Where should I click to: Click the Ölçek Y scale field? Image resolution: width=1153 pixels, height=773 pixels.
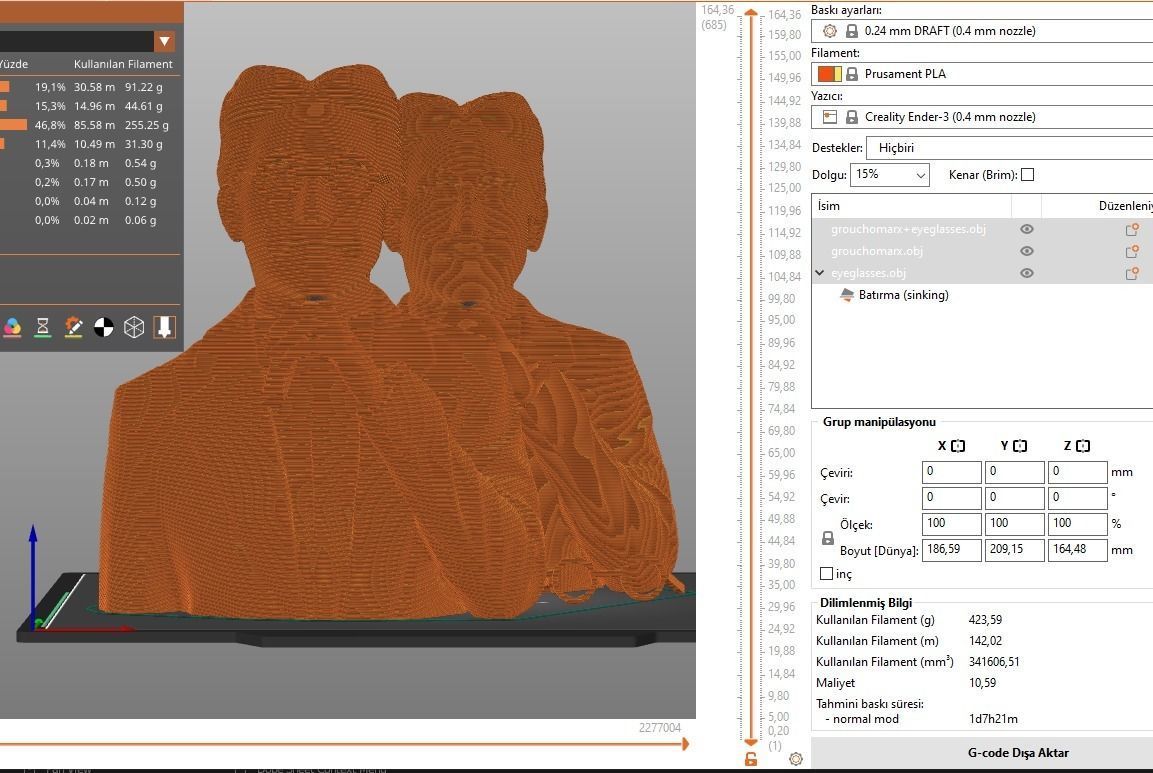[x=1015, y=524]
